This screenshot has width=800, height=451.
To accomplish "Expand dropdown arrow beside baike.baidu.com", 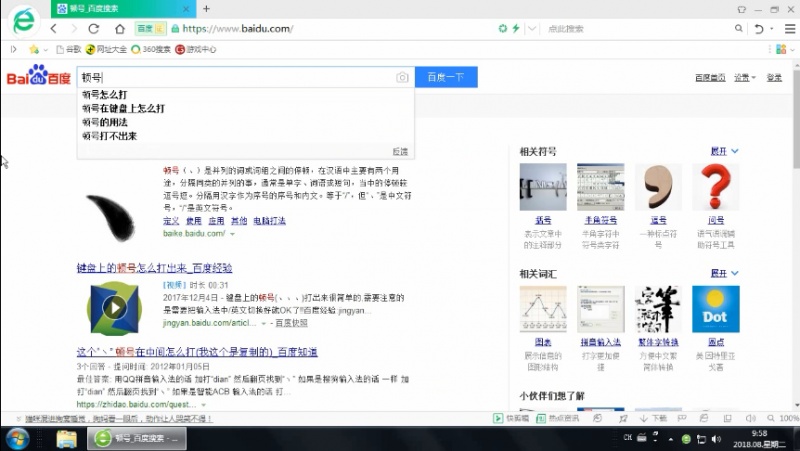I will (x=232, y=234).
